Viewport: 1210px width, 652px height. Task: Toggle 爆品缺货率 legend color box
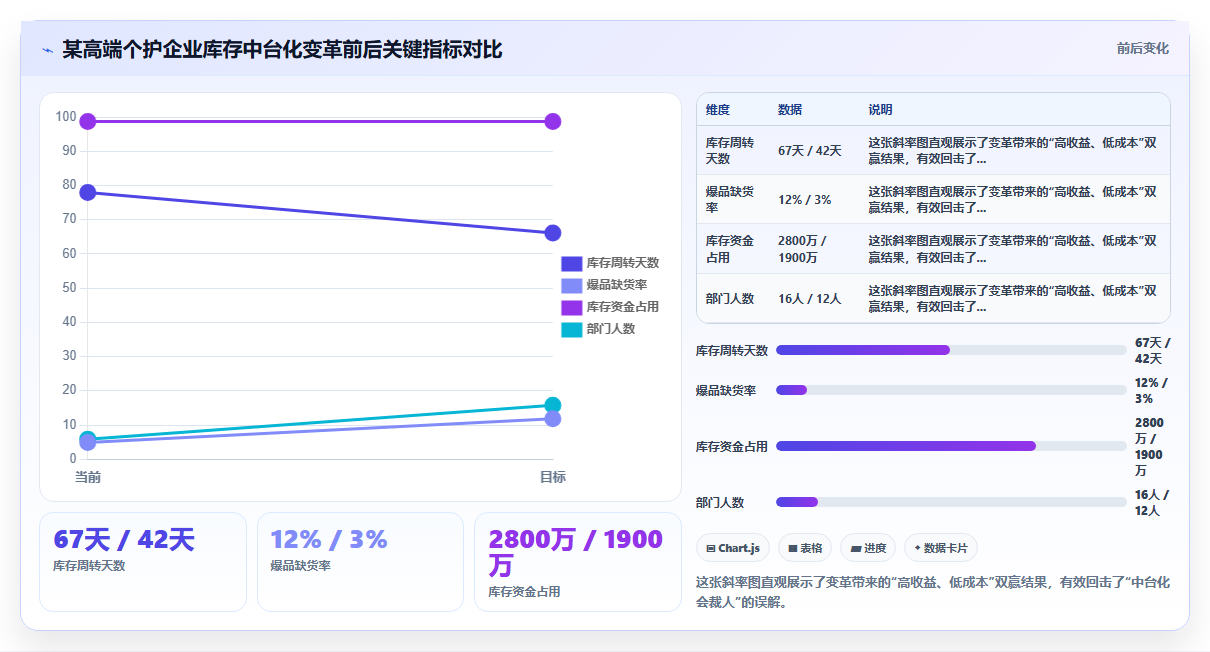pyautogui.click(x=571, y=285)
